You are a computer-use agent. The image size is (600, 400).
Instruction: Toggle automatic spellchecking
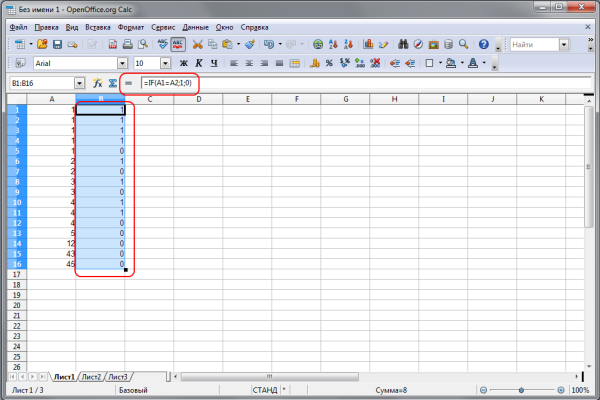pyautogui.click(x=178, y=44)
